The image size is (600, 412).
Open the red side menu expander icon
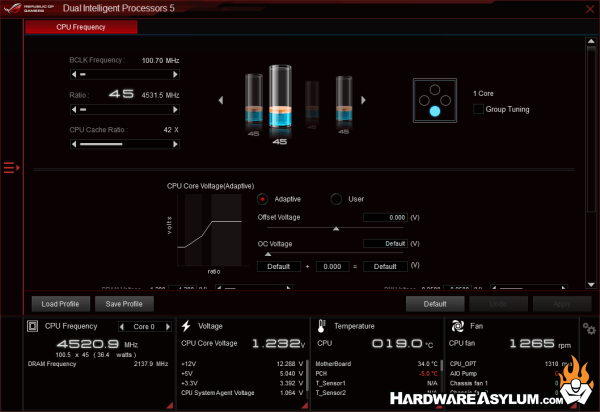[11, 168]
